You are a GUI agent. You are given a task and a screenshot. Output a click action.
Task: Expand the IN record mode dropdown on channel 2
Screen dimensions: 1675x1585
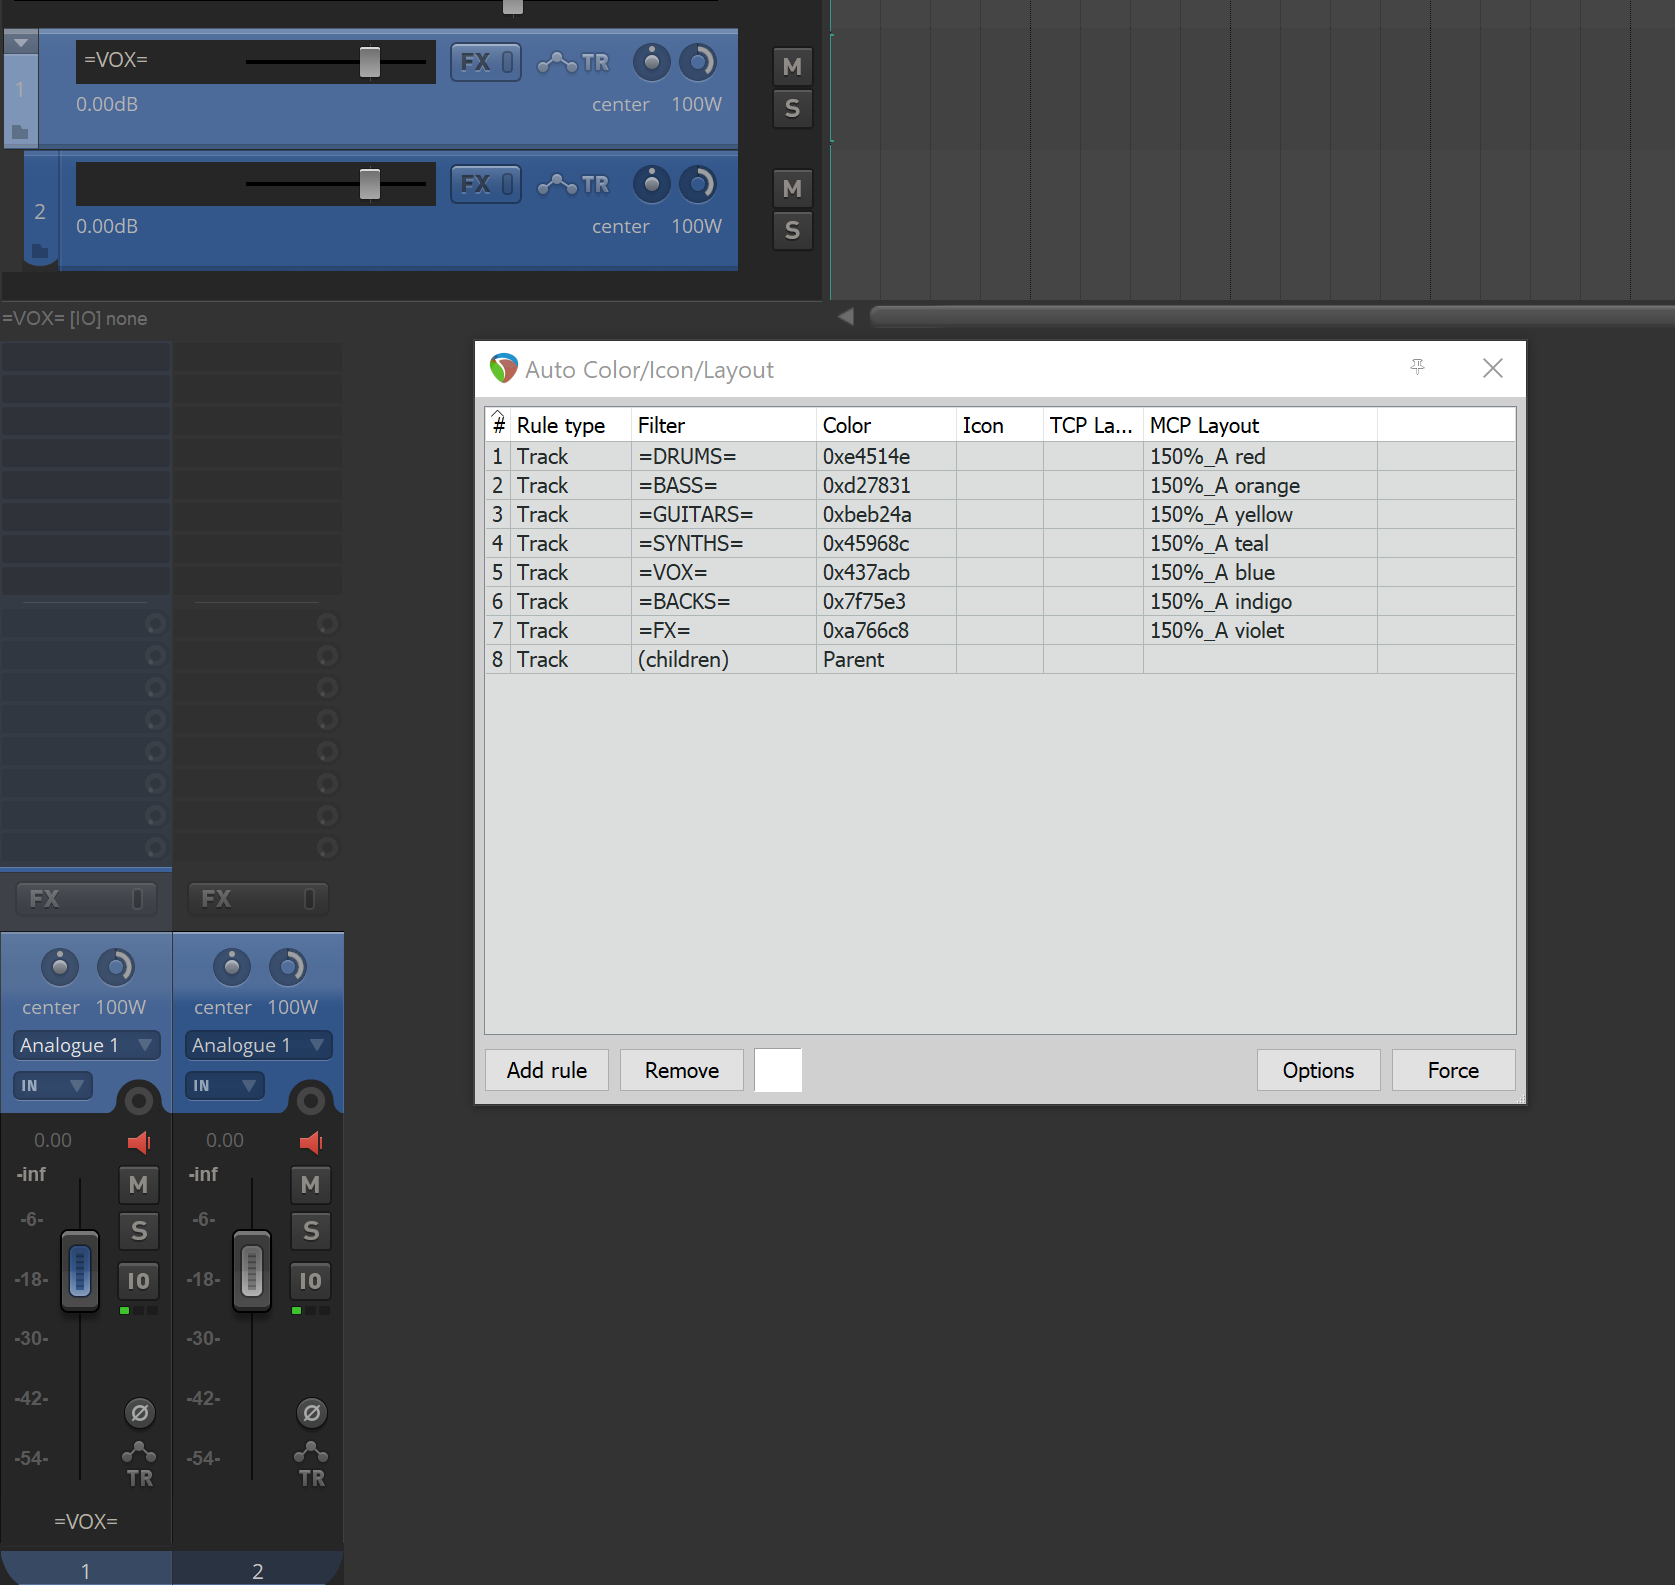click(225, 1086)
